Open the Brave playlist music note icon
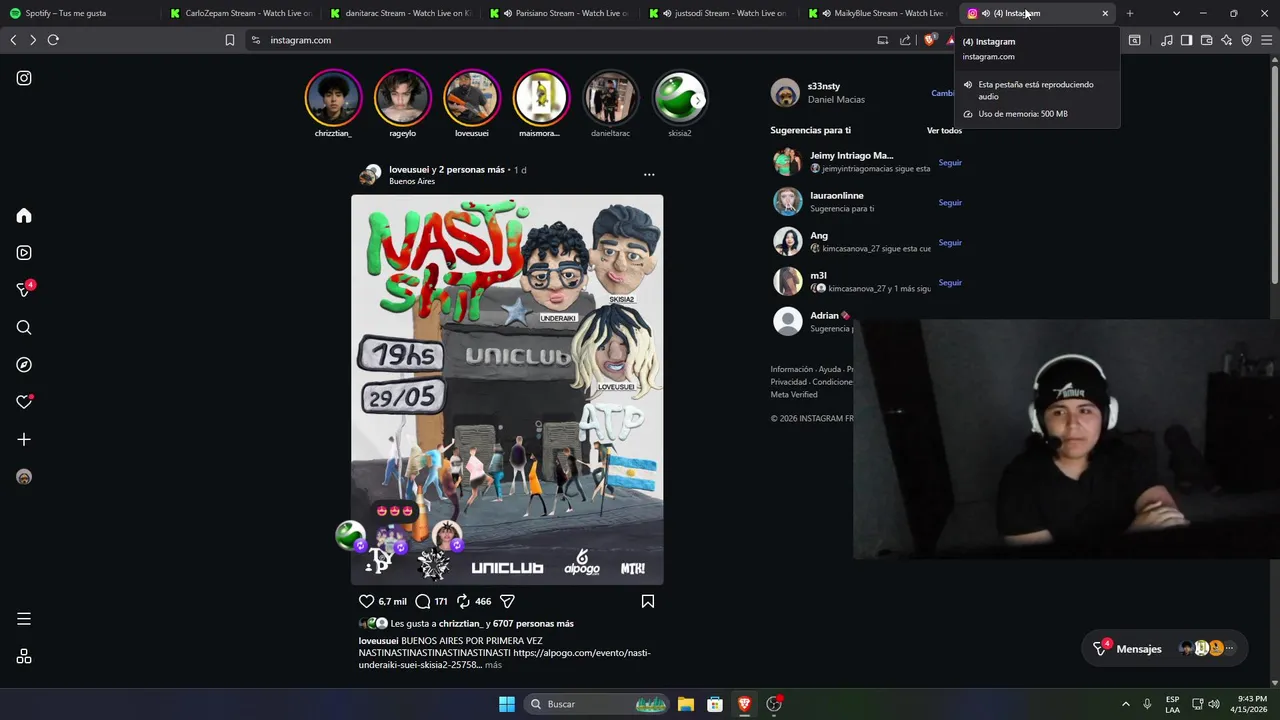Image resolution: width=1280 pixels, height=720 pixels. (1167, 40)
